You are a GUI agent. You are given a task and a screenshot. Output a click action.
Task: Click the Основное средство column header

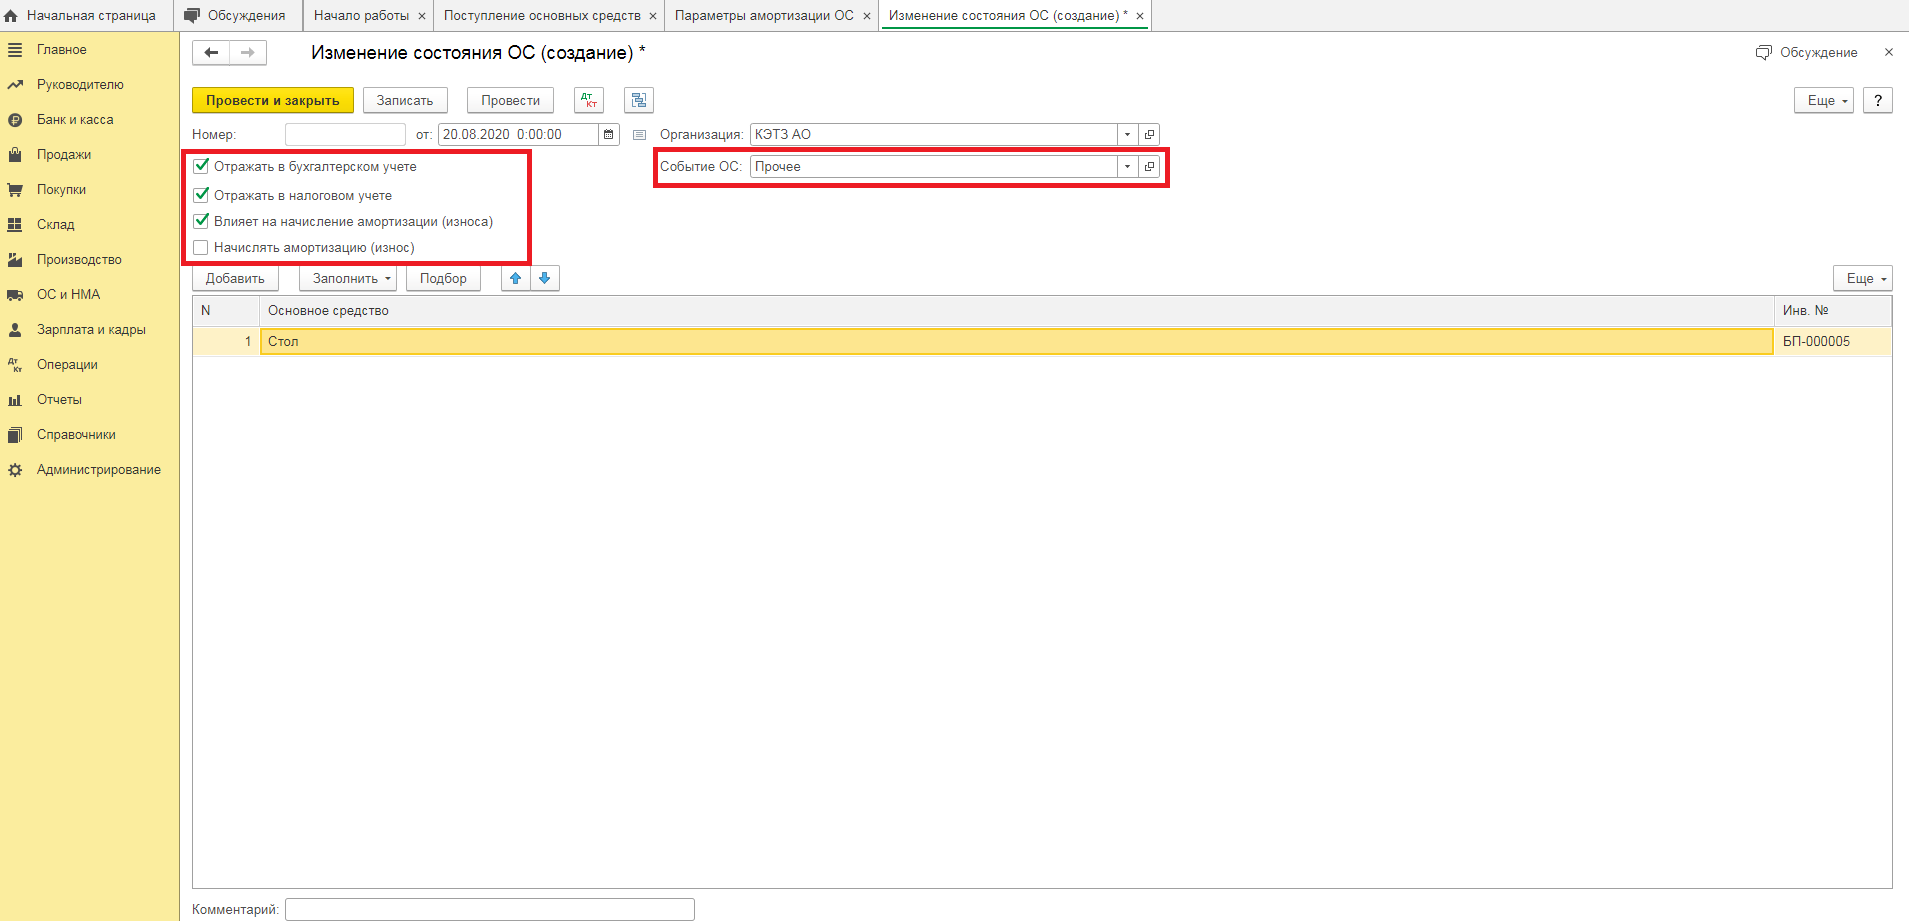pos(1017,311)
